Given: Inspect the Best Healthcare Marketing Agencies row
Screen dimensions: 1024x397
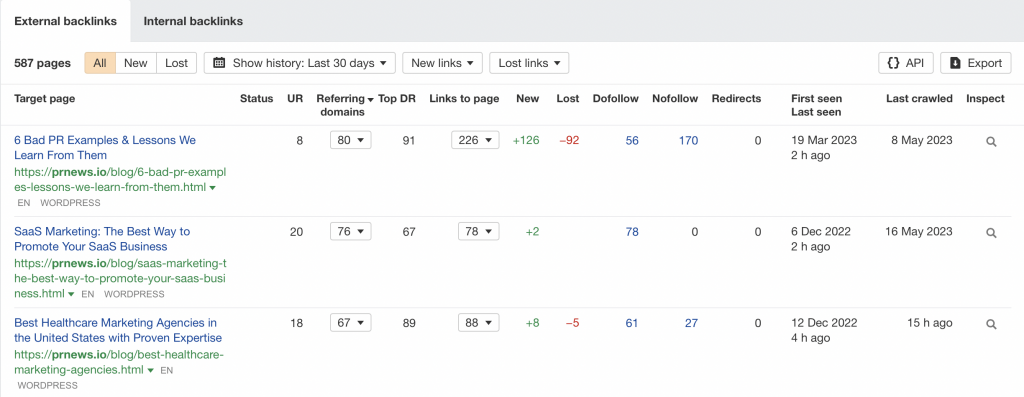Looking at the screenshot, I should click(991, 324).
